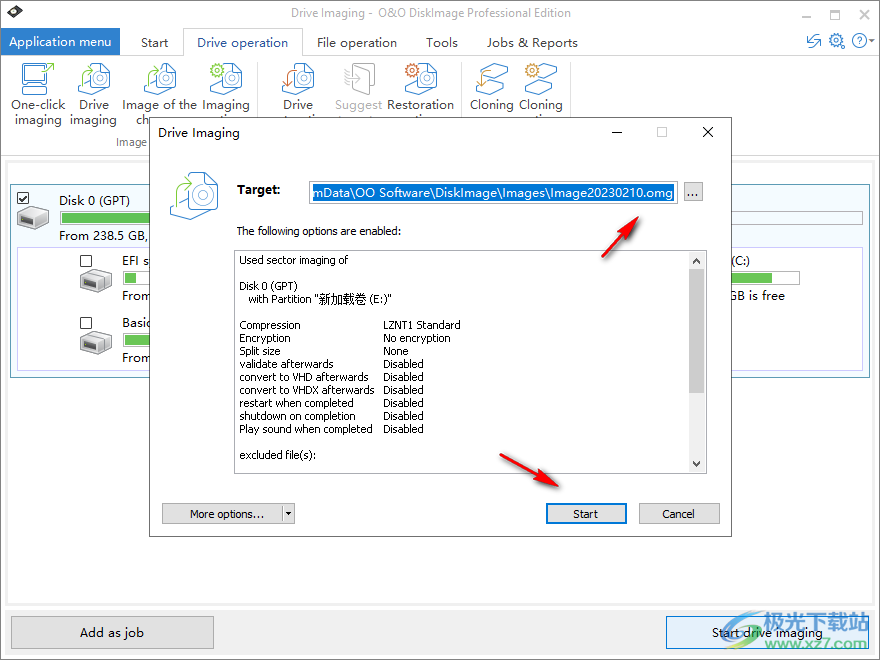Click the Suggest restoration icon
The height and width of the screenshot is (660, 880).
tap(359, 79)
